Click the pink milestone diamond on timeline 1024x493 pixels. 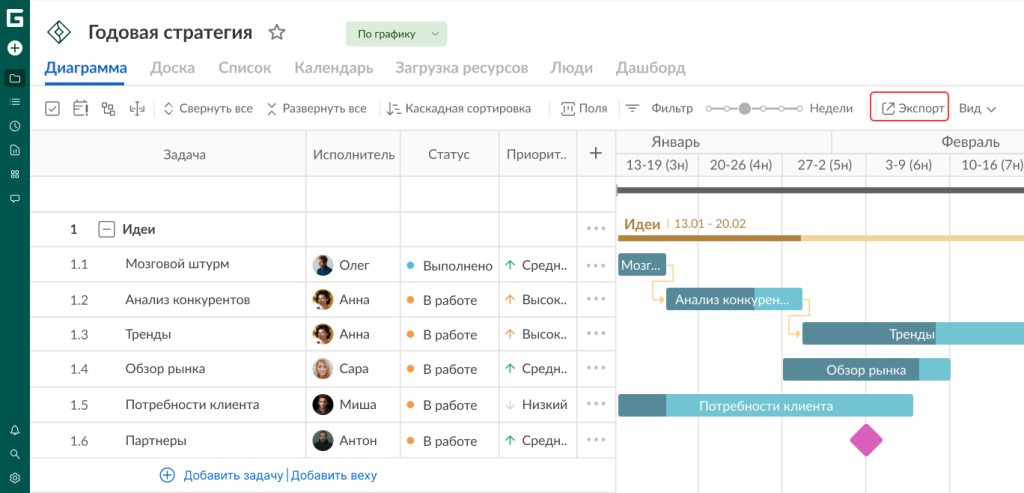866,439
